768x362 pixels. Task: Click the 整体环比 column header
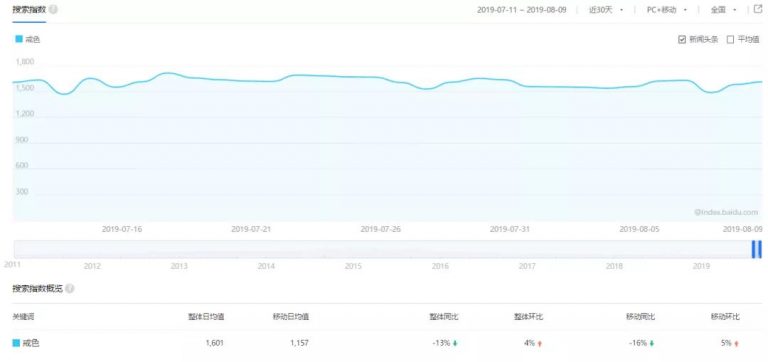point(529,317)
